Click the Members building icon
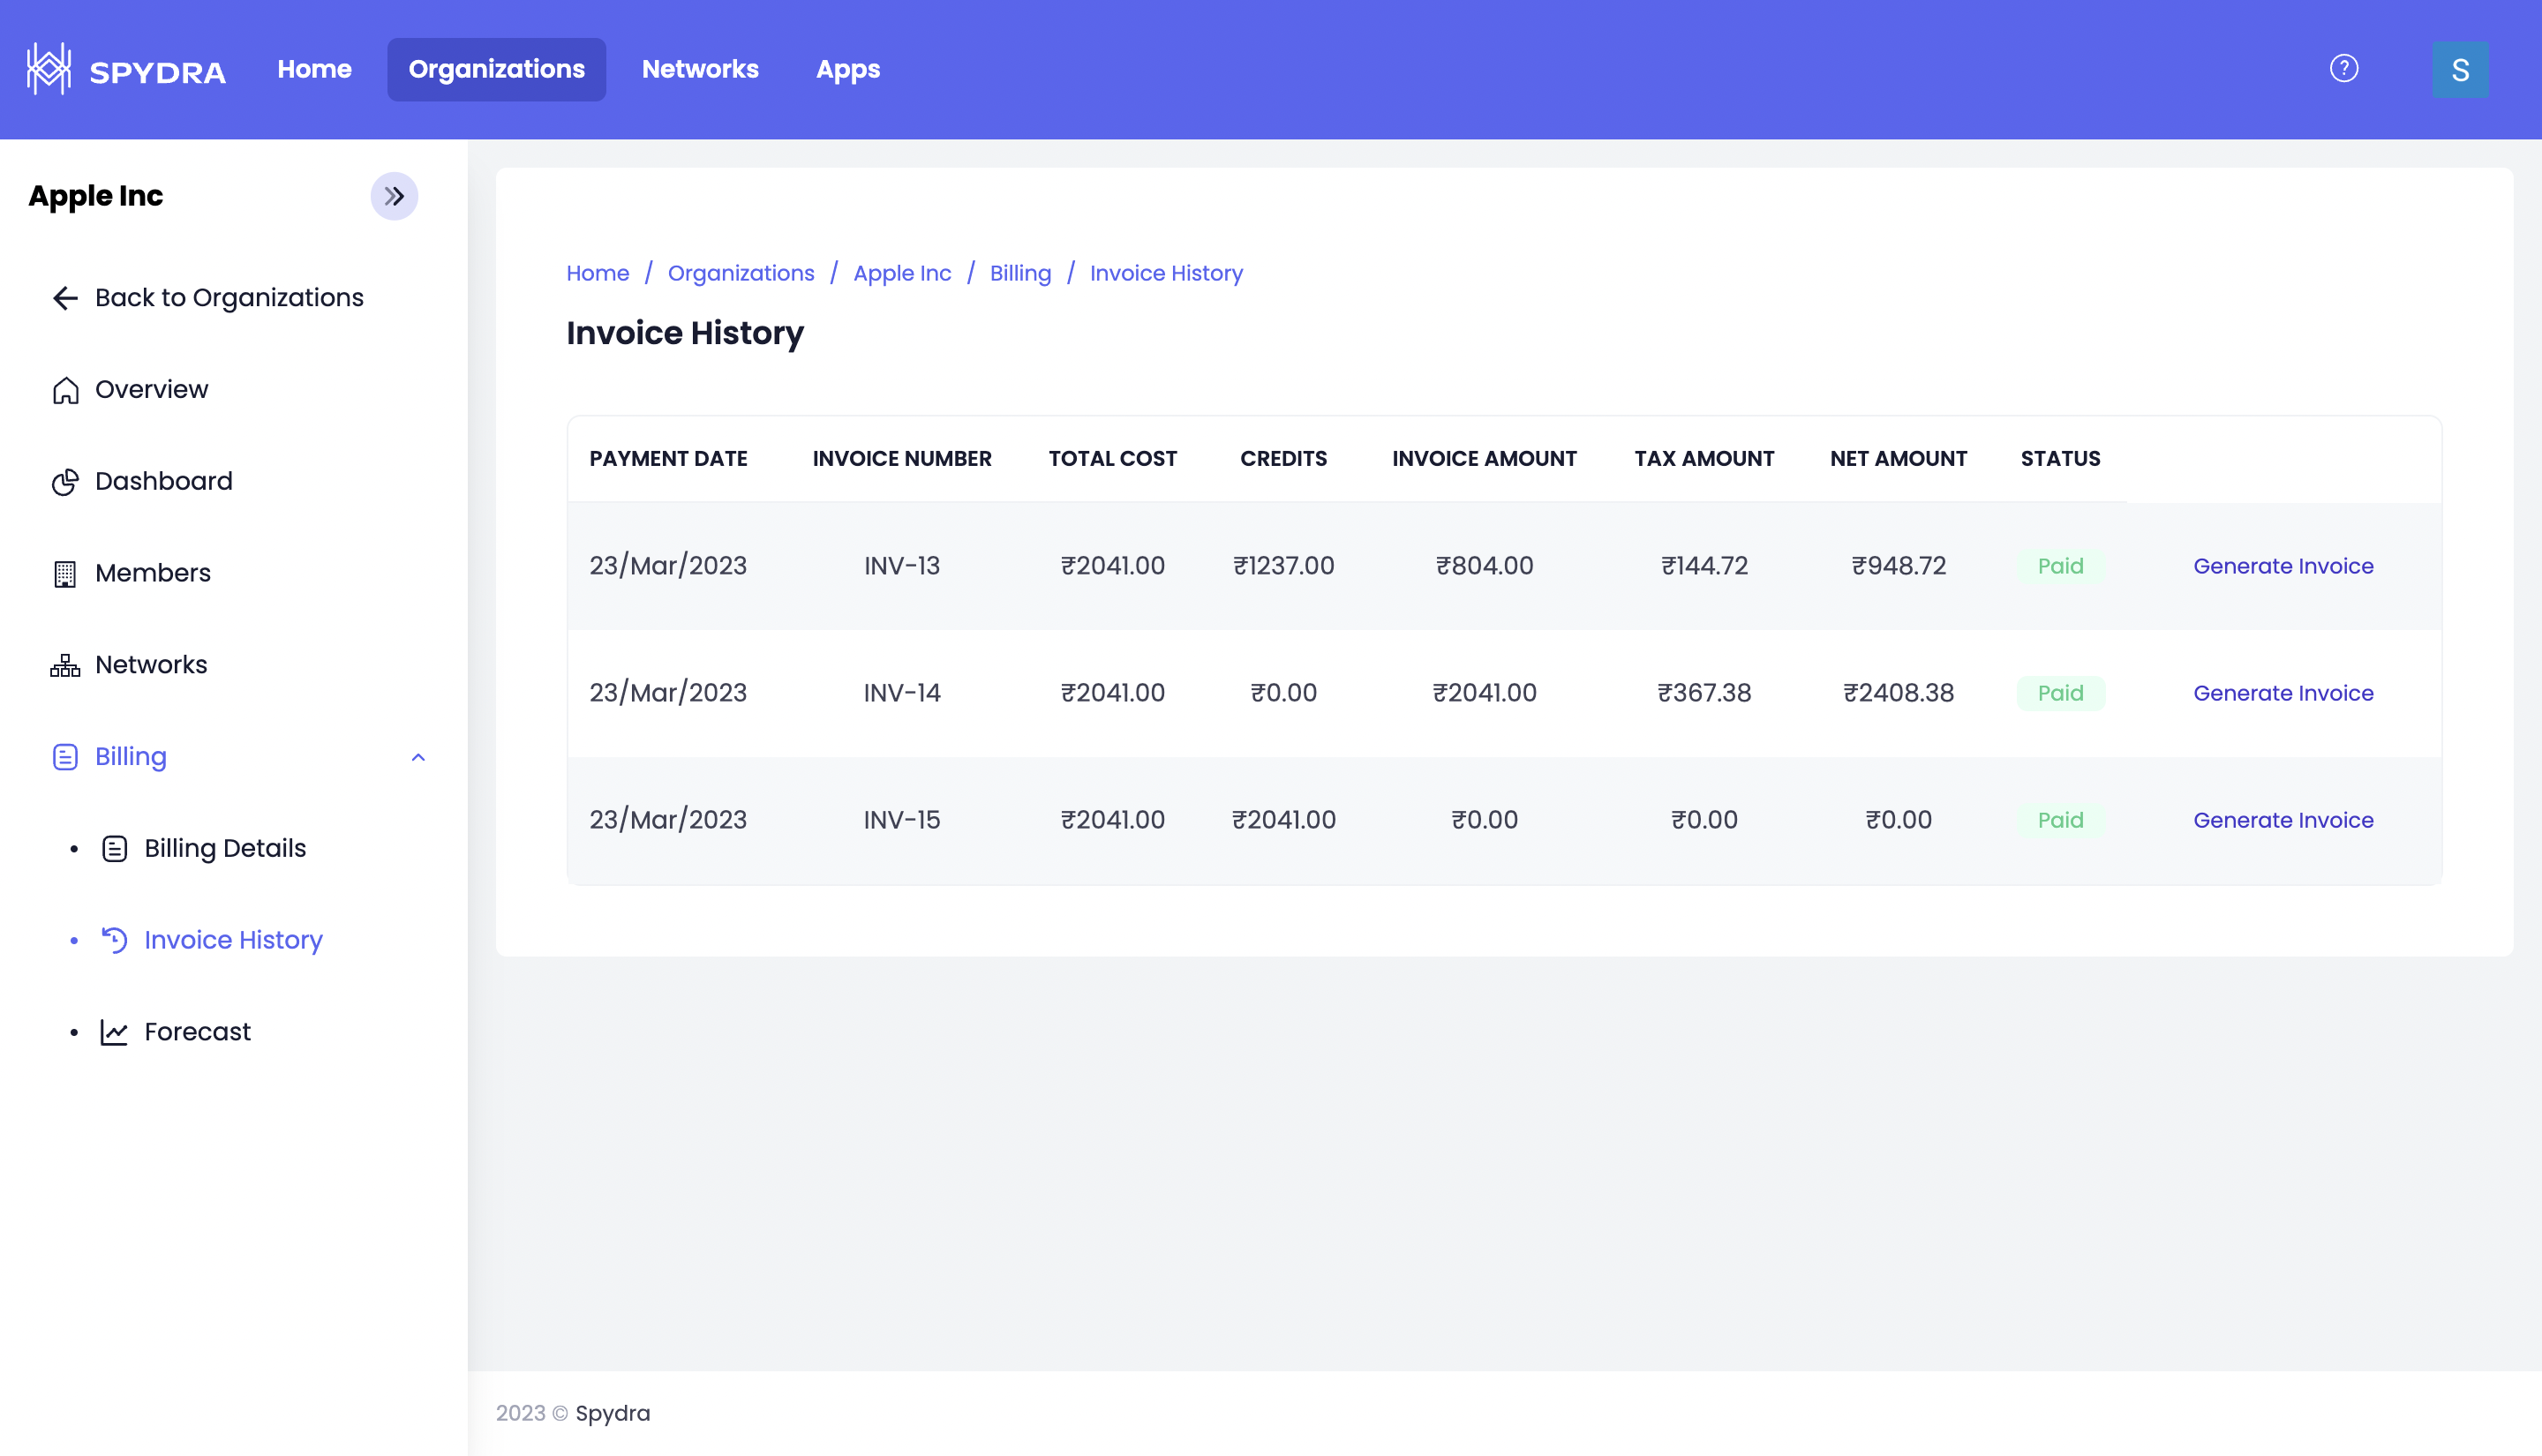 click(x=65, y=574)
